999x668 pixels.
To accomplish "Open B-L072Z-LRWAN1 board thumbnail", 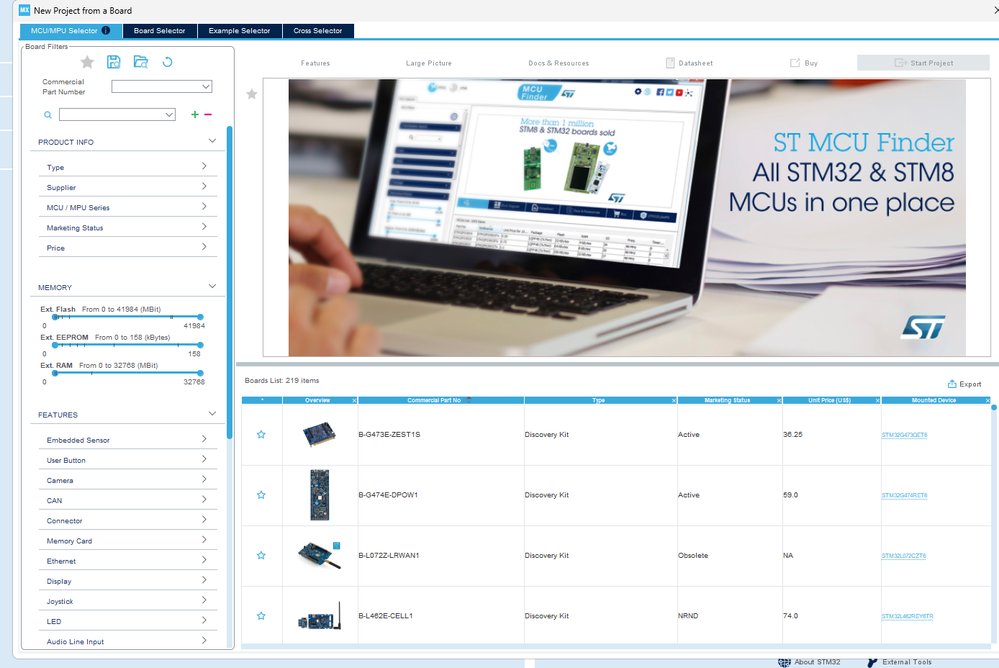I will coord(320,555).
